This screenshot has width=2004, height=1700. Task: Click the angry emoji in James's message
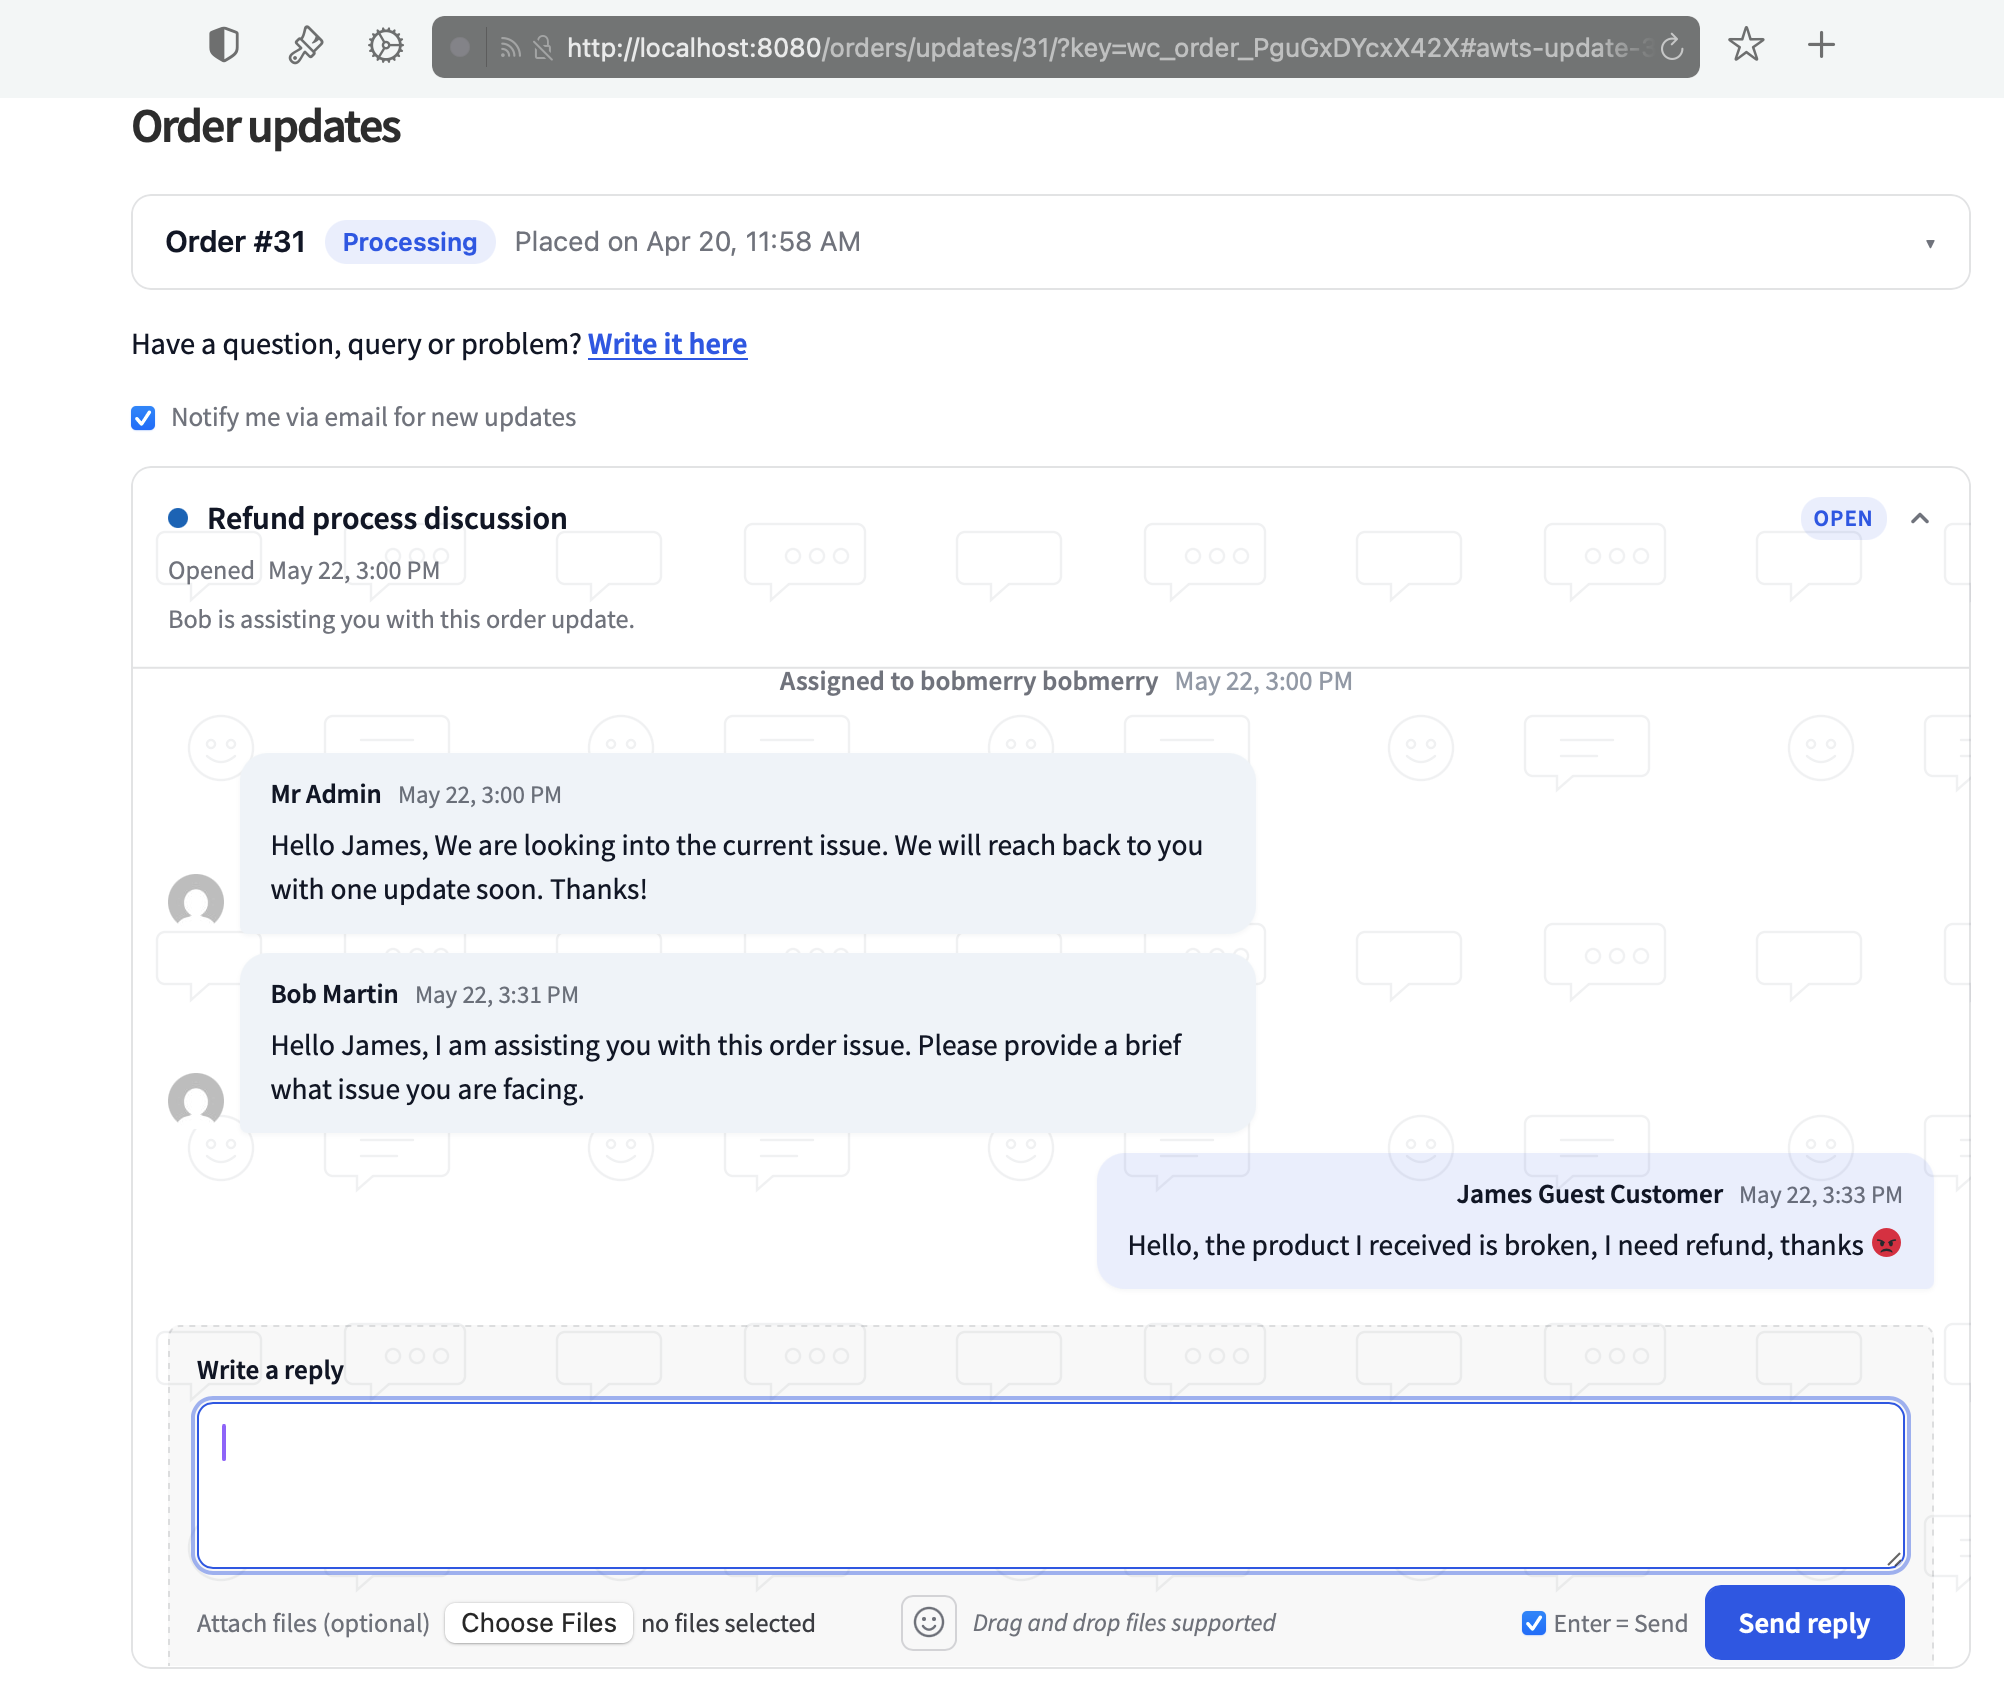(x=1886, y=1243)
